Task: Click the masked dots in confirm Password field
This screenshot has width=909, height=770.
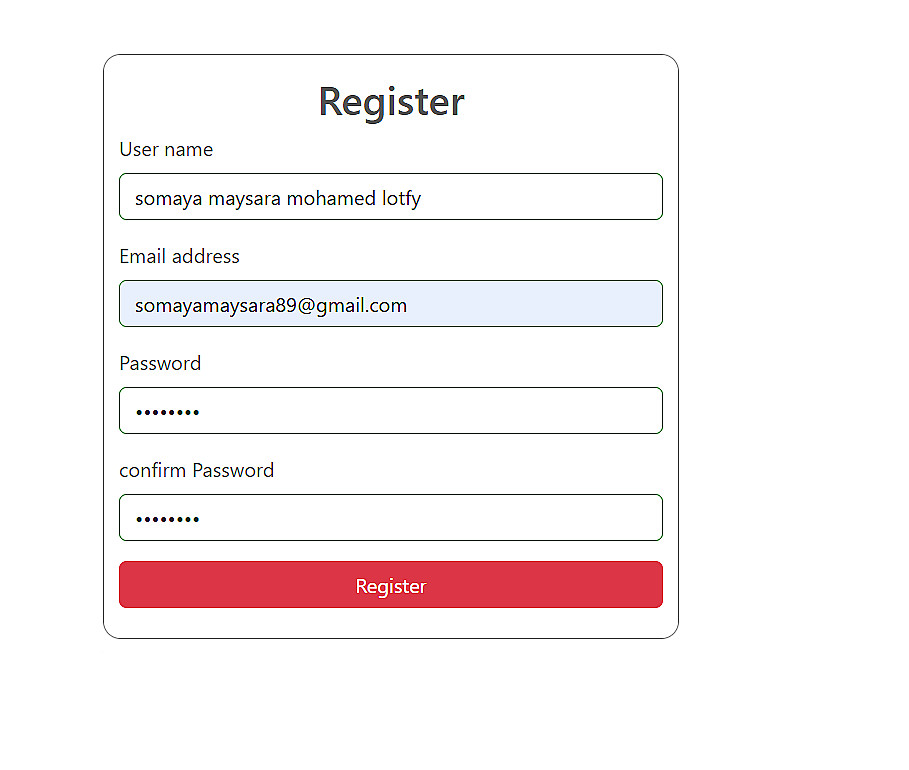Action: pos(168,519)
